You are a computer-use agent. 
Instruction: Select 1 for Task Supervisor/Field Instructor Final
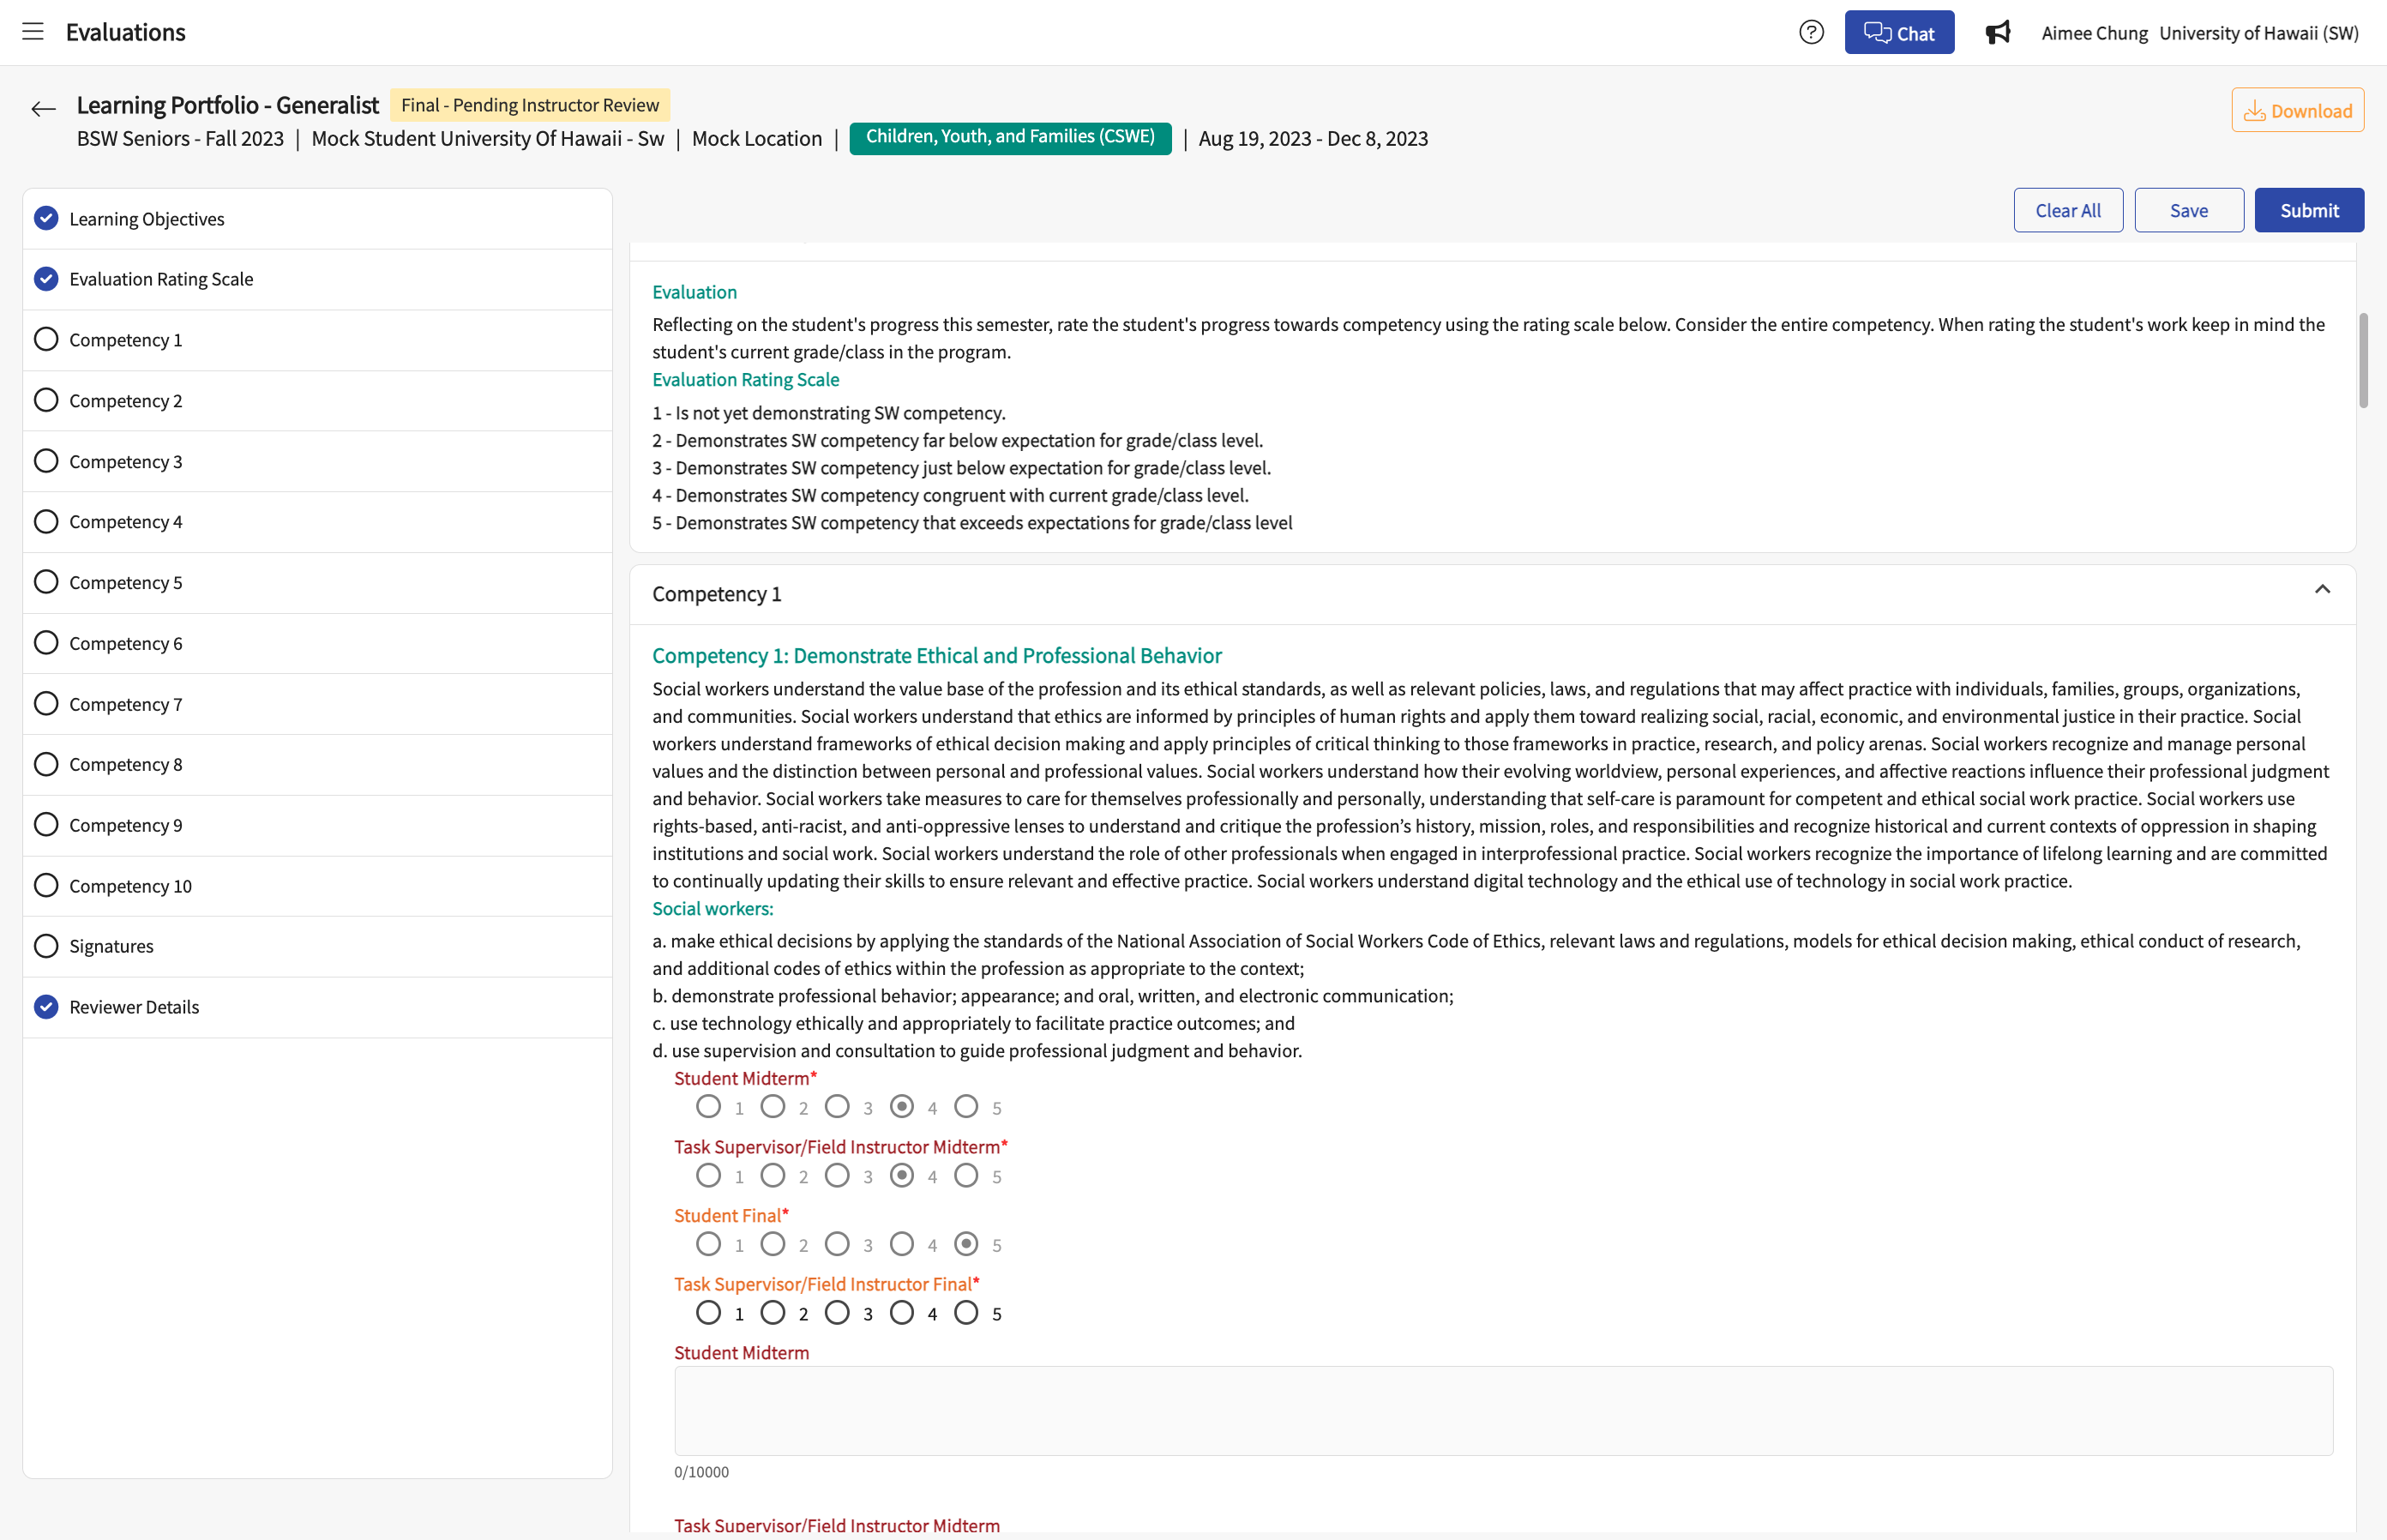click(708, 1313)
